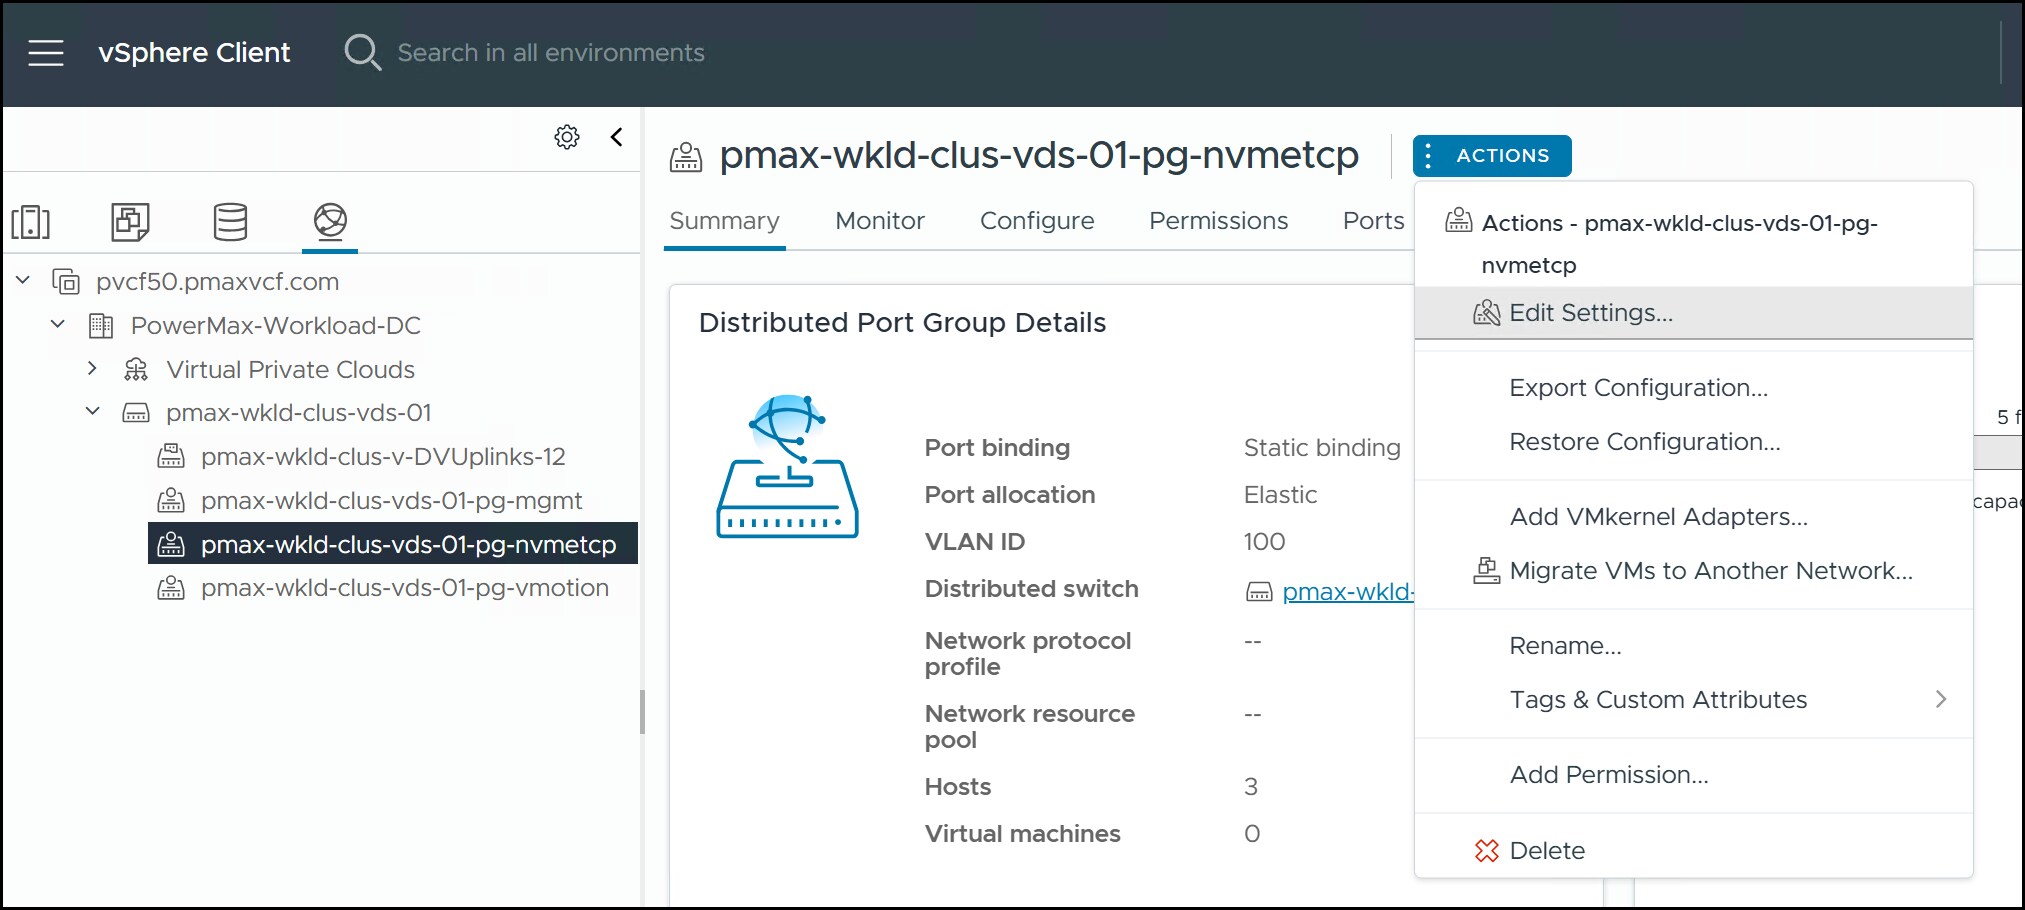This screenshot has width=2025, height=910.
Task: Open the Summary tab
Action: click(725, 221)
